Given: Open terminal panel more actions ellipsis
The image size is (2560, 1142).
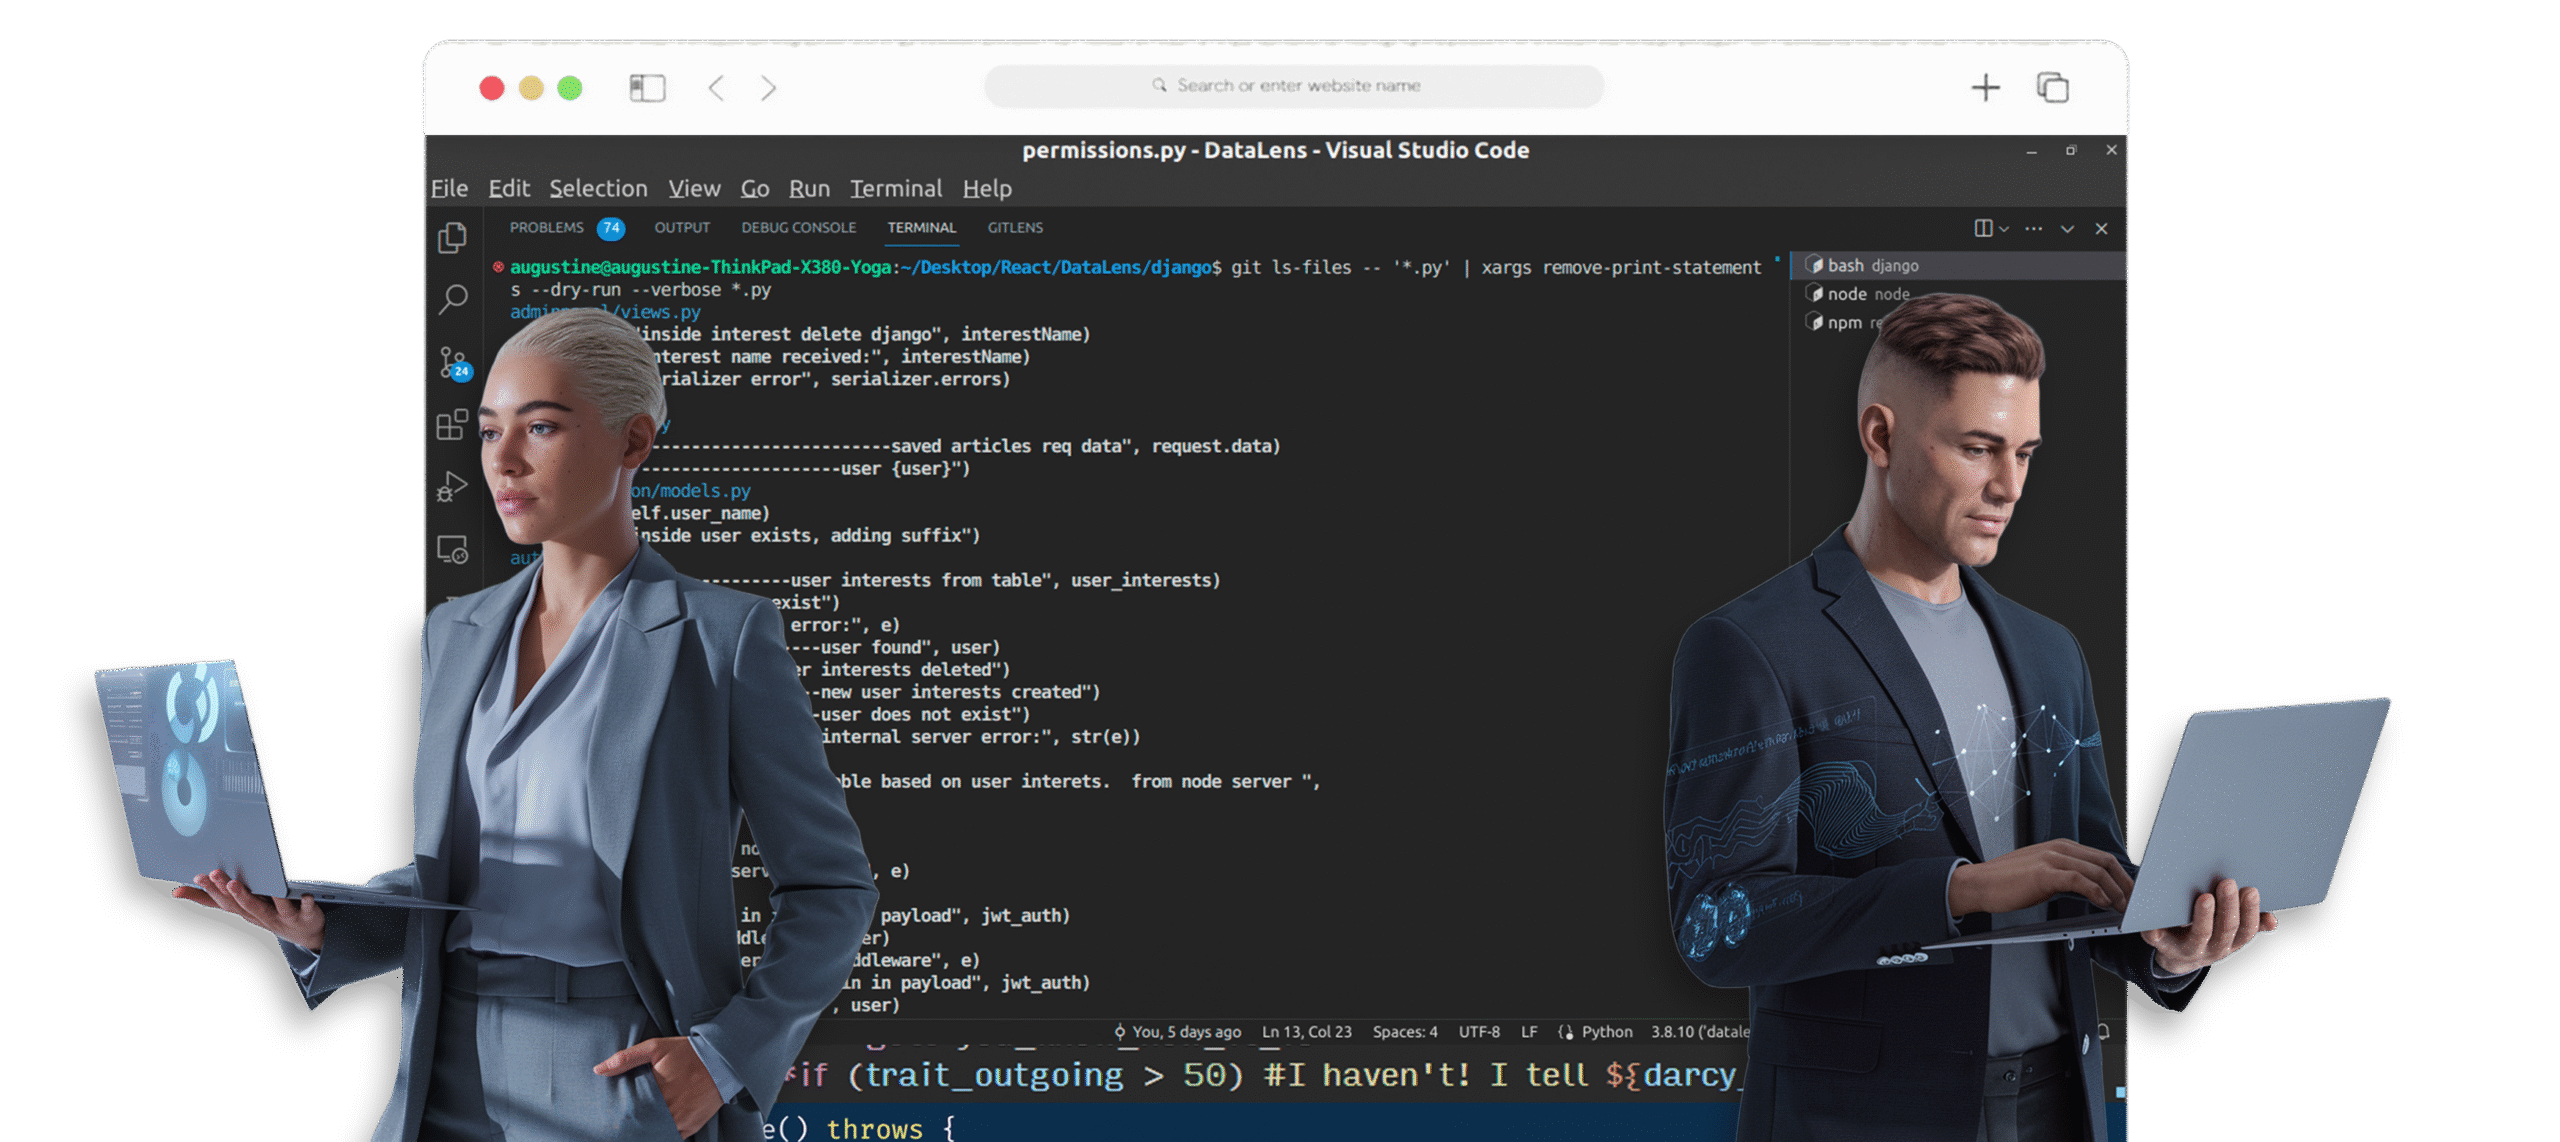Looking at the screenshot, I should coord(2033,228).
